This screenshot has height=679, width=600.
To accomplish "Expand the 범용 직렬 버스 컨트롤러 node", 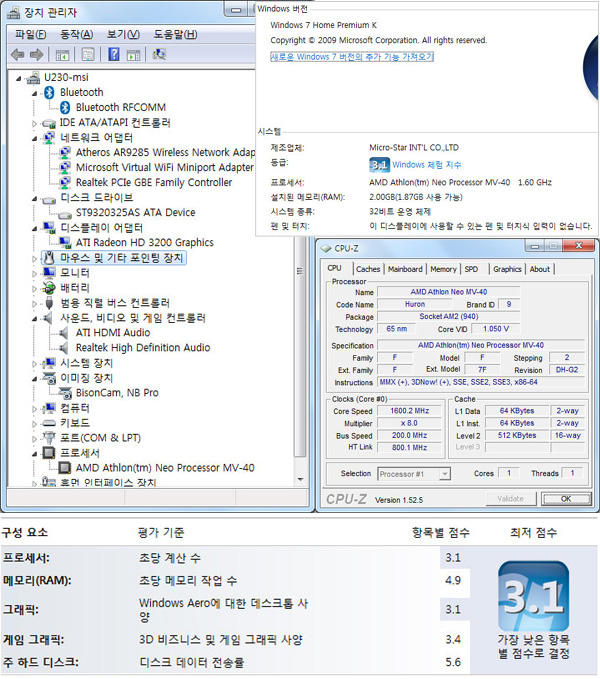I will pos(35,304).
